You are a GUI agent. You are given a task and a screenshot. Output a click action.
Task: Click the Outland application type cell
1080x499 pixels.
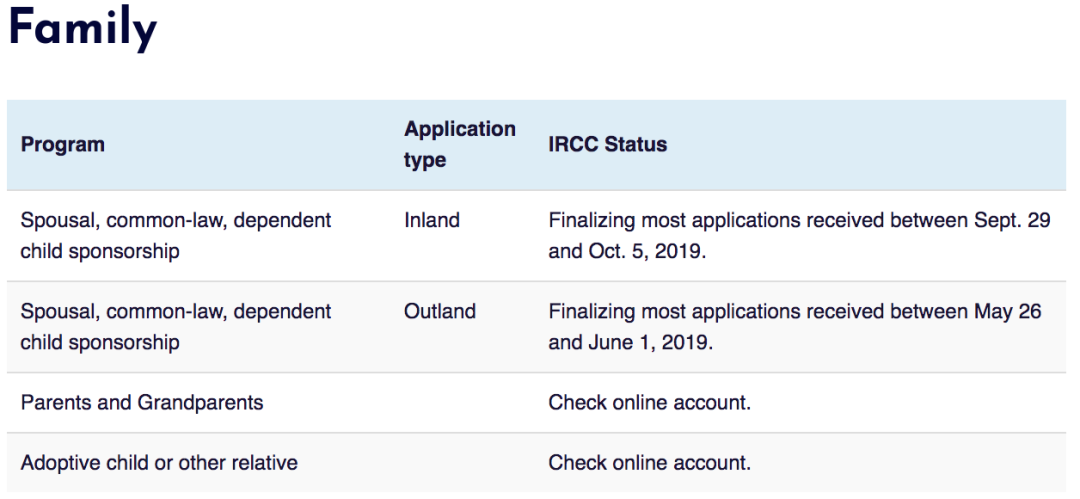439,311
